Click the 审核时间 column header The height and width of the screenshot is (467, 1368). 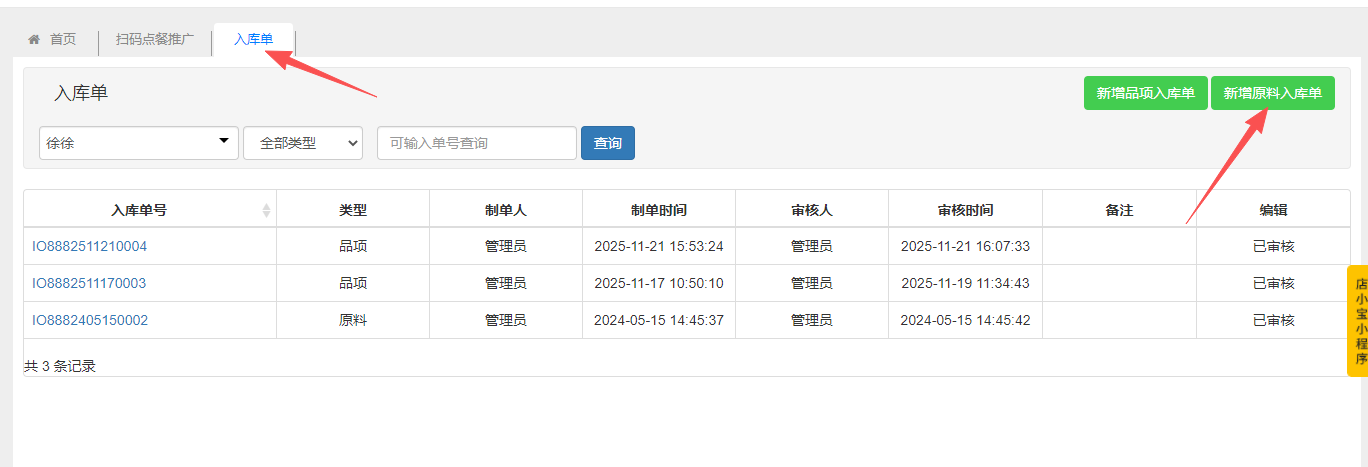pos(965,210)
